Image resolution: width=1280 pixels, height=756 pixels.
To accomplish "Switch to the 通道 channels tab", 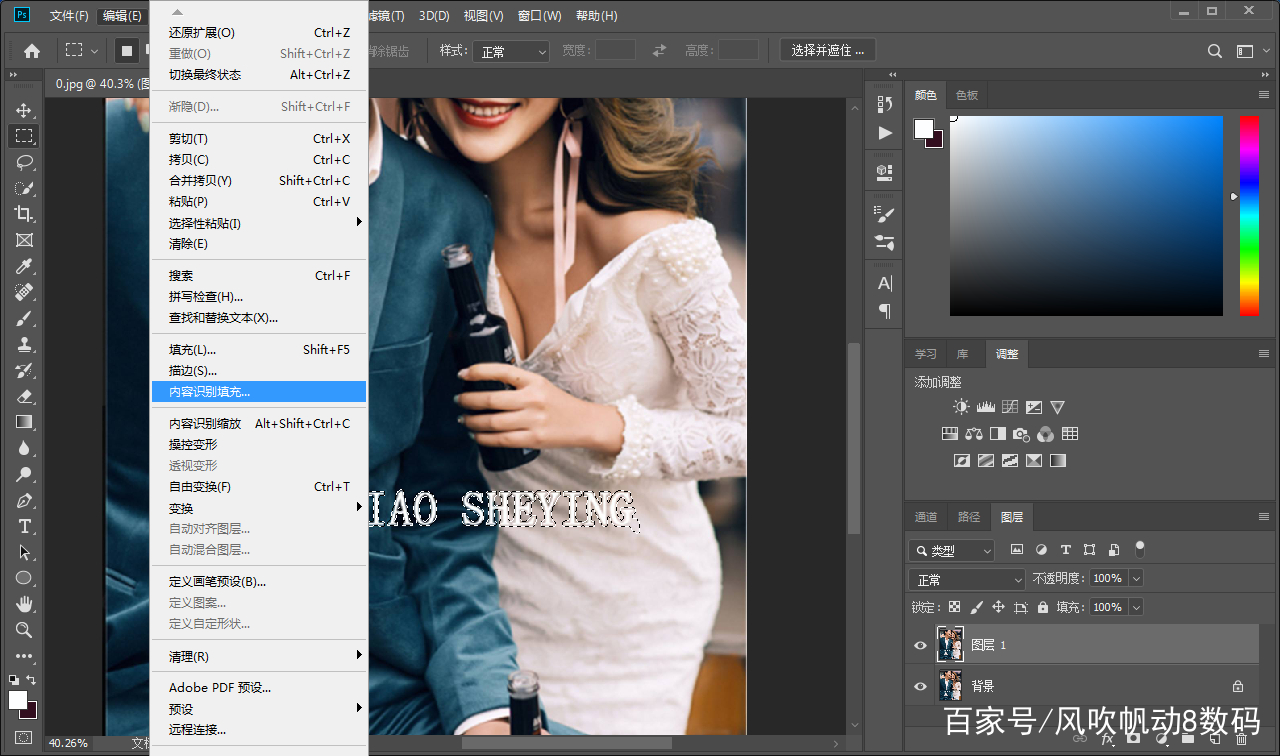I will click(x=926, y=517).
